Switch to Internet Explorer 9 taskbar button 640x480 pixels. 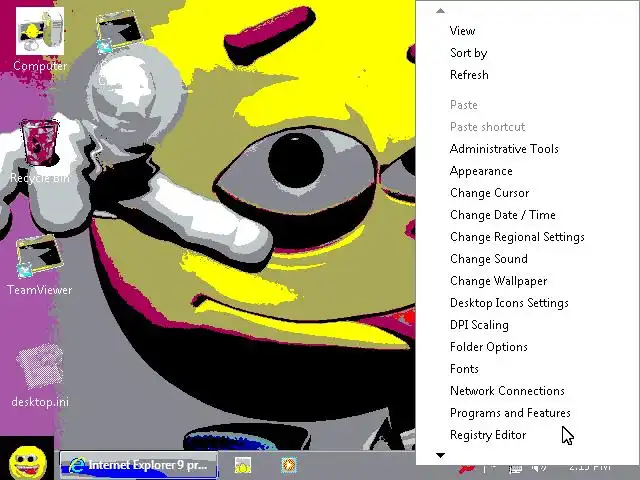(139, 464)
